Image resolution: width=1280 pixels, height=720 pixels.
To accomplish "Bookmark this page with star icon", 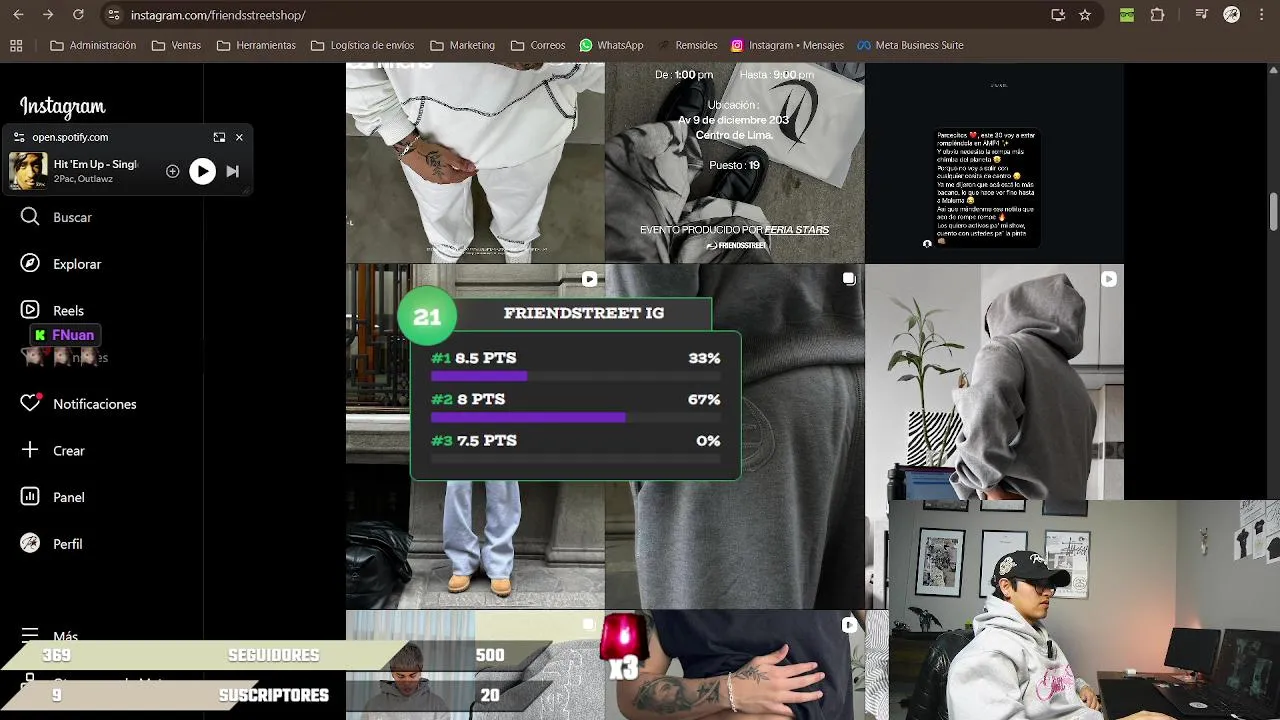I will 1085,15.
